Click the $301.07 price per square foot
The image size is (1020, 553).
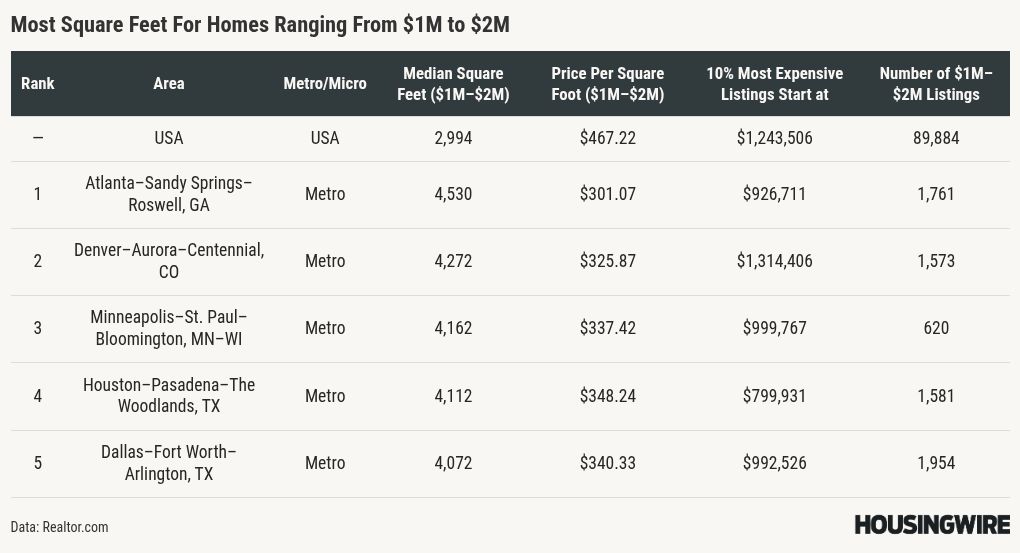pos(607,194)
